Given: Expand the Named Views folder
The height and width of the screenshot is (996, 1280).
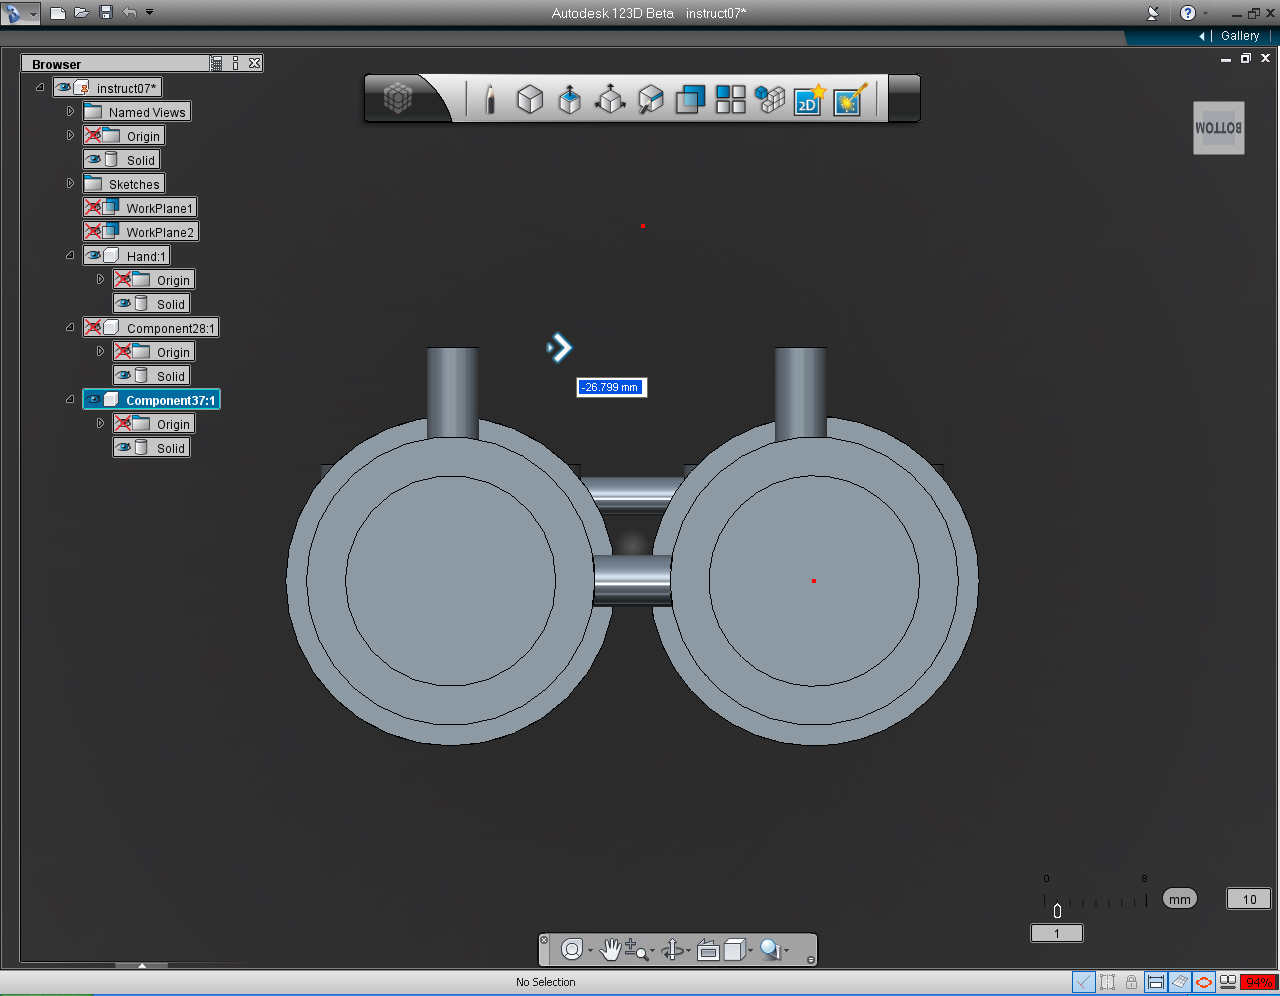Looking at the screenshot, I should pos(70,112).
